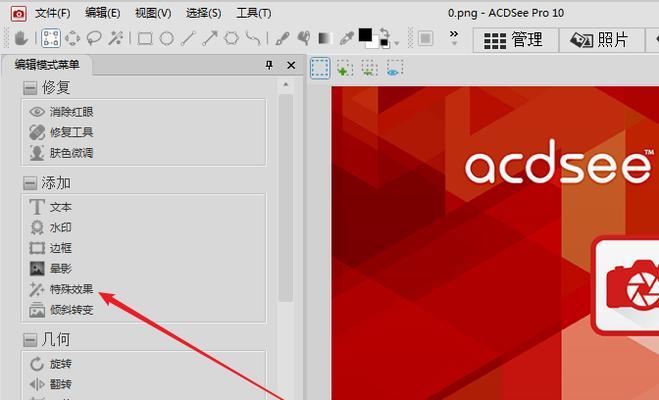Open the 工具(T) menu
This screenshot has height=400, width=659.
[253, 13]
